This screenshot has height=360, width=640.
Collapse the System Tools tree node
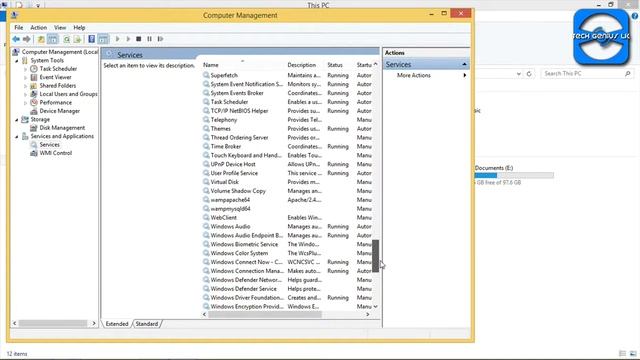pos(17,61)
